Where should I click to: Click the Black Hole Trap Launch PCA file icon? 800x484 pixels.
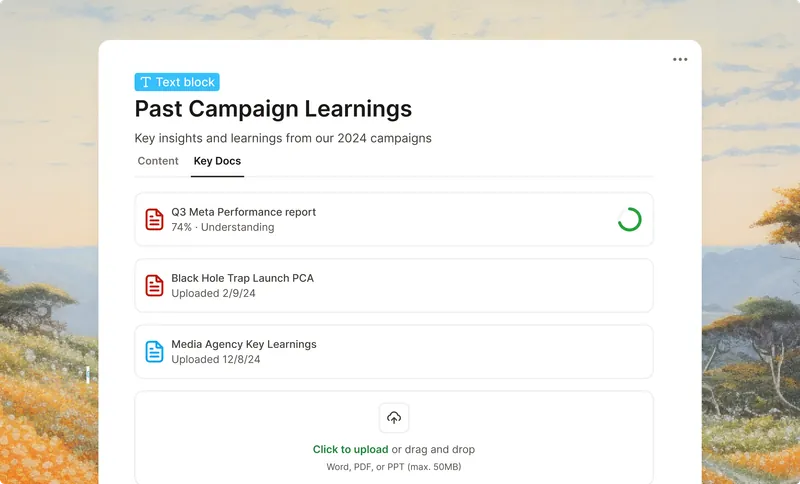[x=154, y=286]
